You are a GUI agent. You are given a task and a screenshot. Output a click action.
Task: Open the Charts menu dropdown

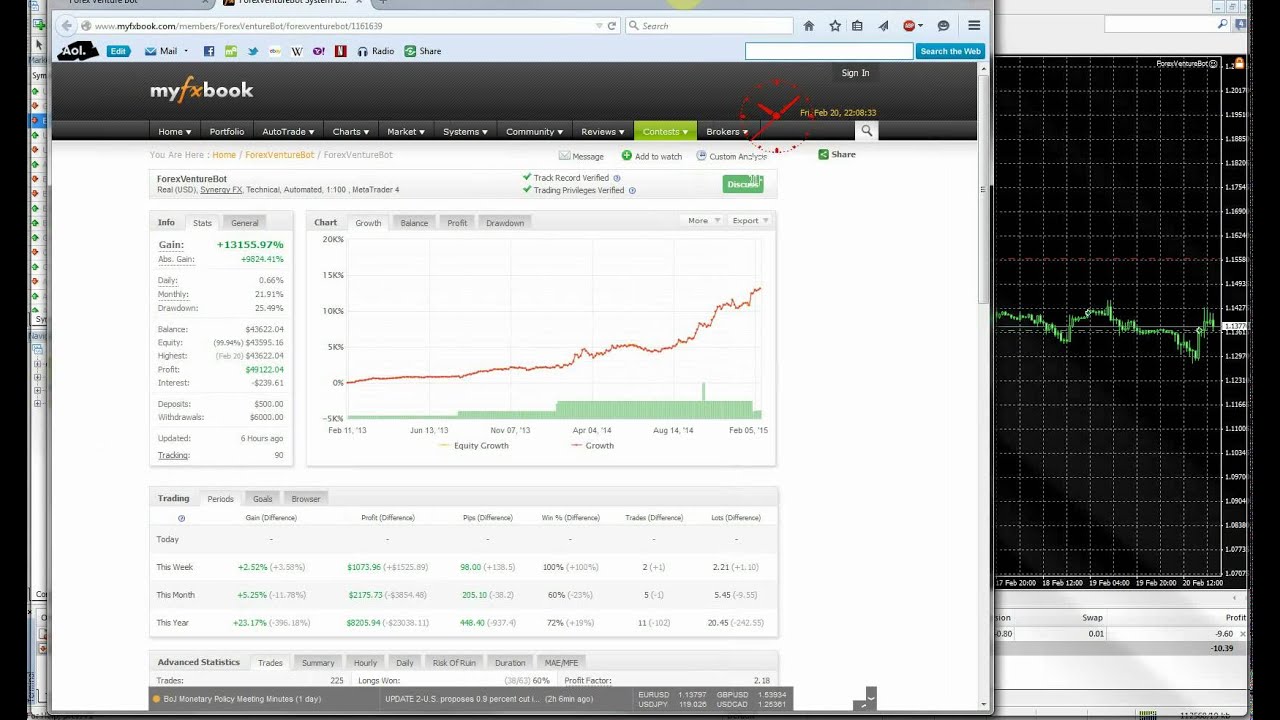tap(351, 131)
